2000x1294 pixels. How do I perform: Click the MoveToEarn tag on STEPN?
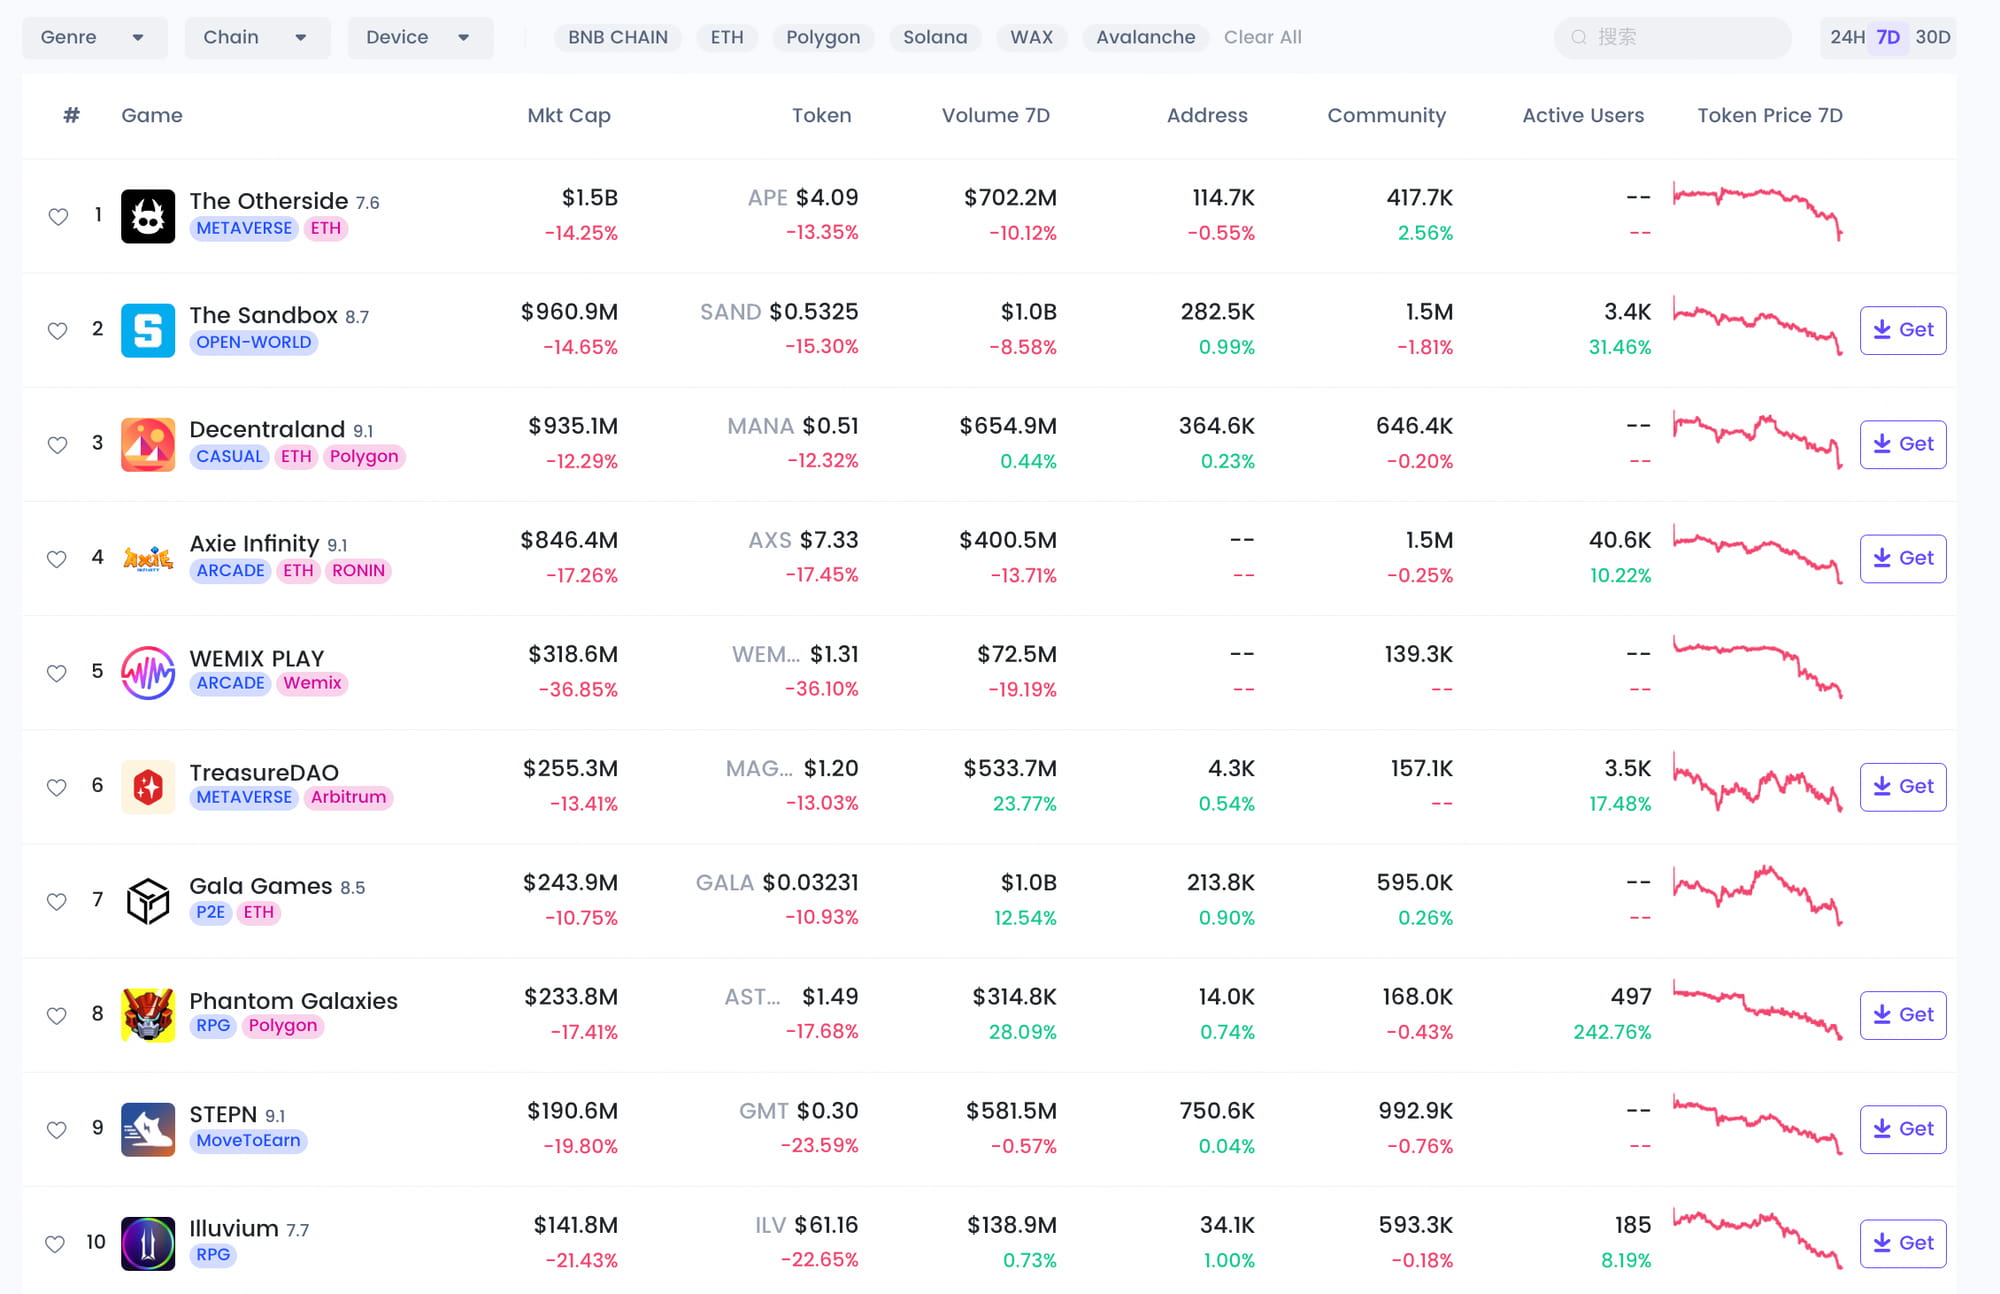248,1141
